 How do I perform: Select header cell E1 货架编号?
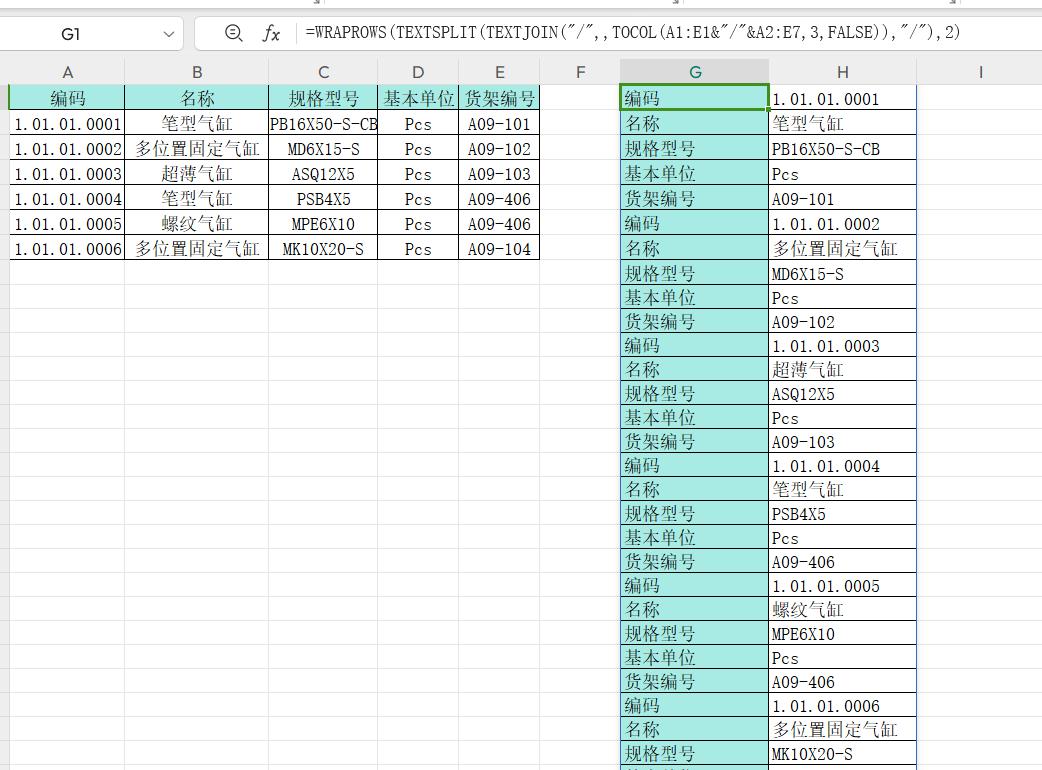[499, 98]
